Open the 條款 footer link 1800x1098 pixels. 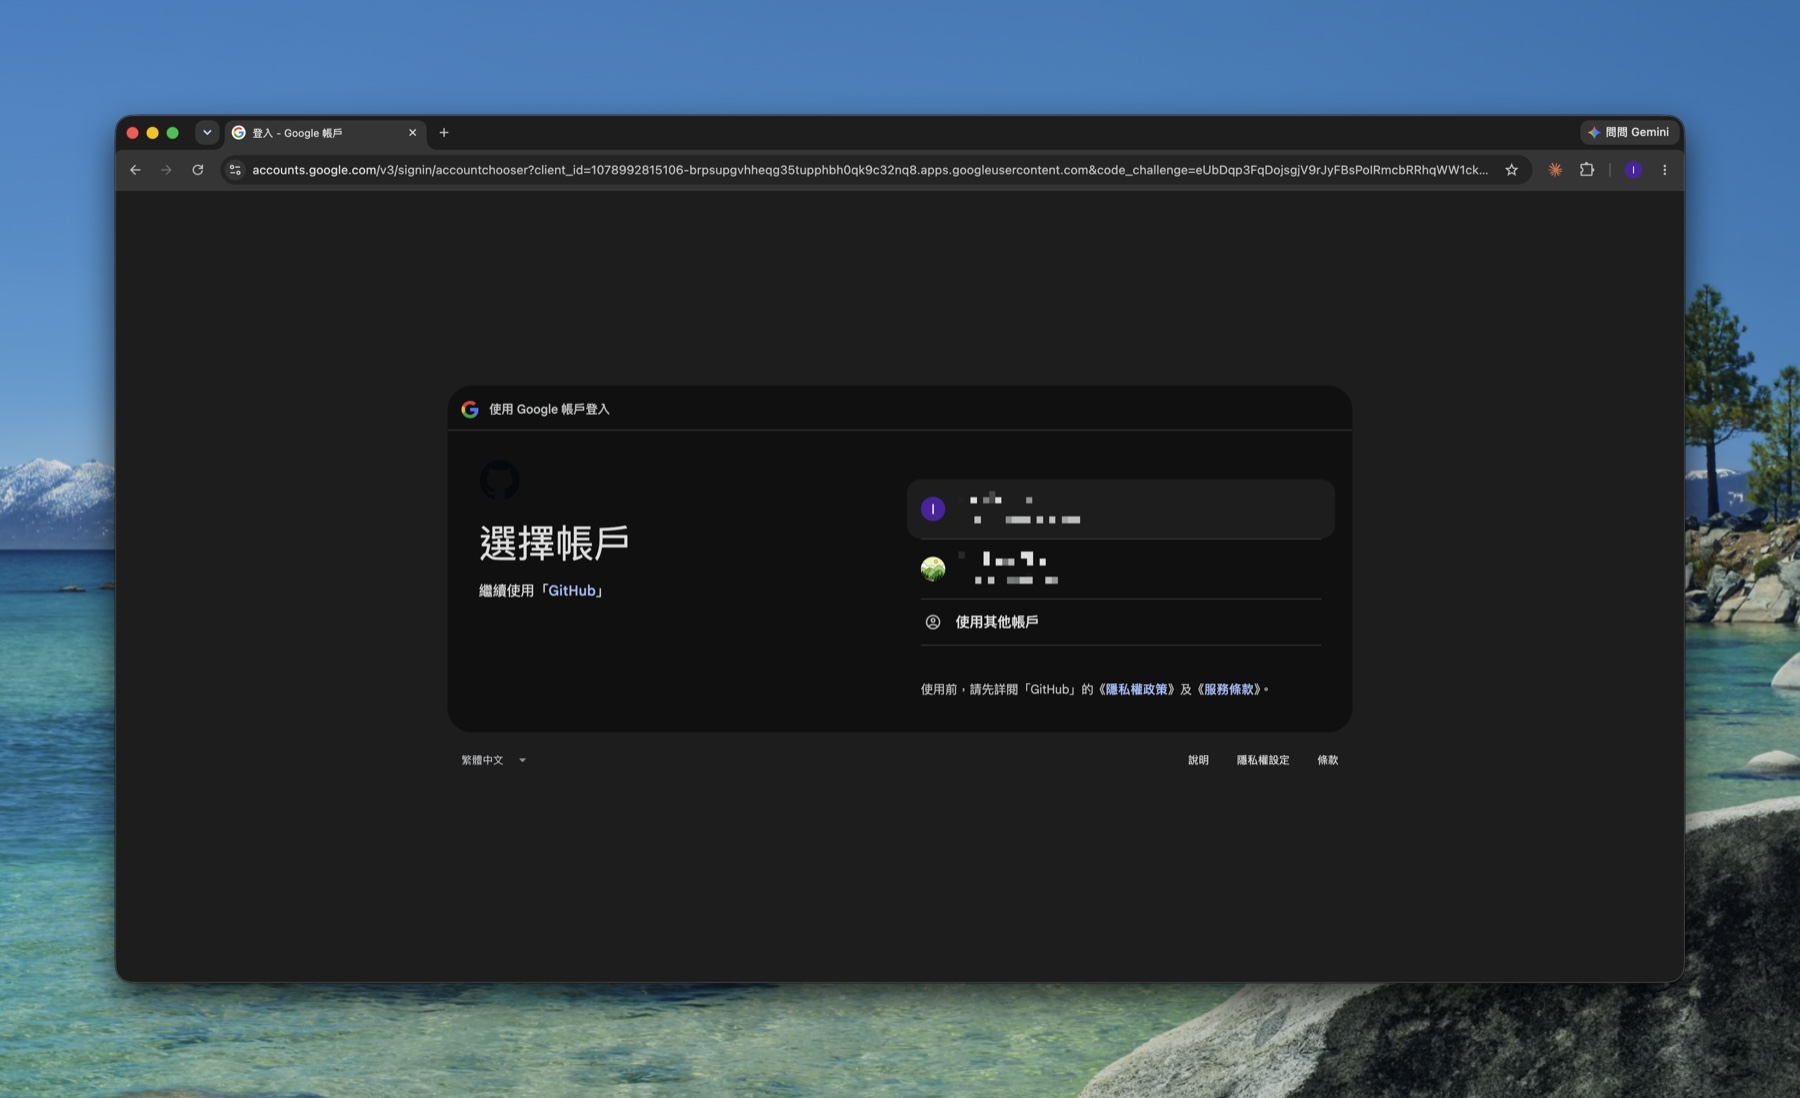click(x=1327, y=760)
